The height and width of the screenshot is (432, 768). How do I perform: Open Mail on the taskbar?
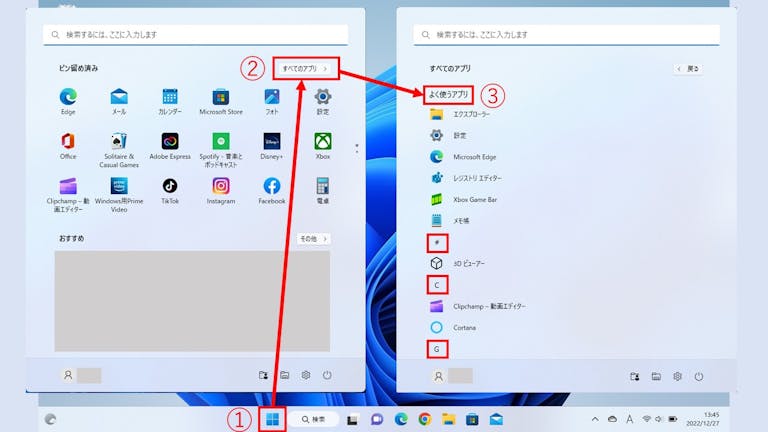coord(496,419)
